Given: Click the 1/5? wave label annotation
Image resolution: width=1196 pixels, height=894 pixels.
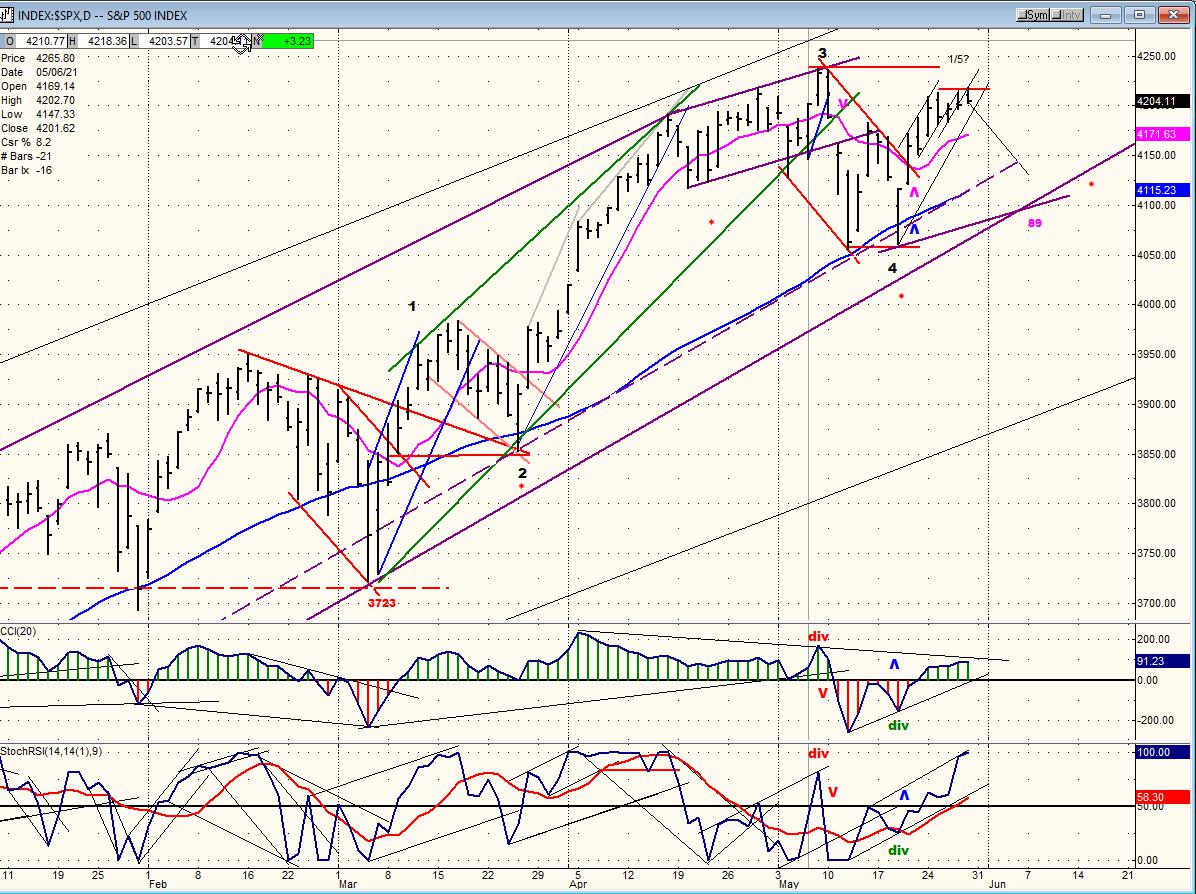Looking at the screenshot, I should tap(959, 59).
